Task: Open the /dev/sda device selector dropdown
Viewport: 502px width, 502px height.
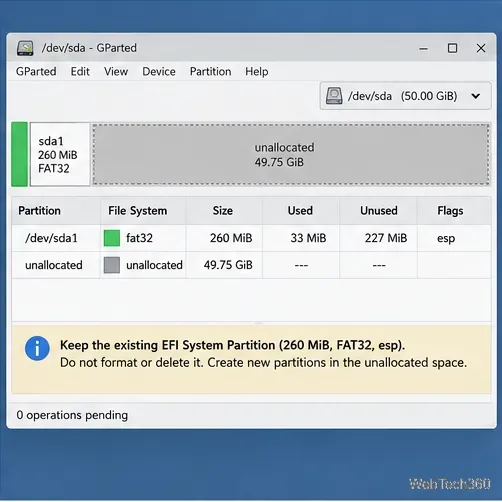Action: coord(405,96)
